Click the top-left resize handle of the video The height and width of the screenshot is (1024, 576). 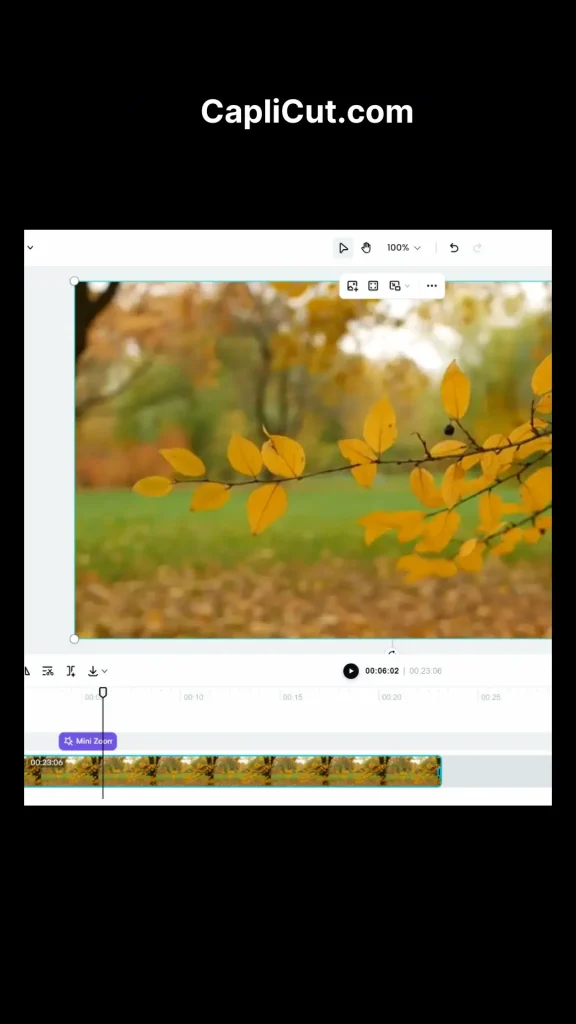tap(74, 281)
